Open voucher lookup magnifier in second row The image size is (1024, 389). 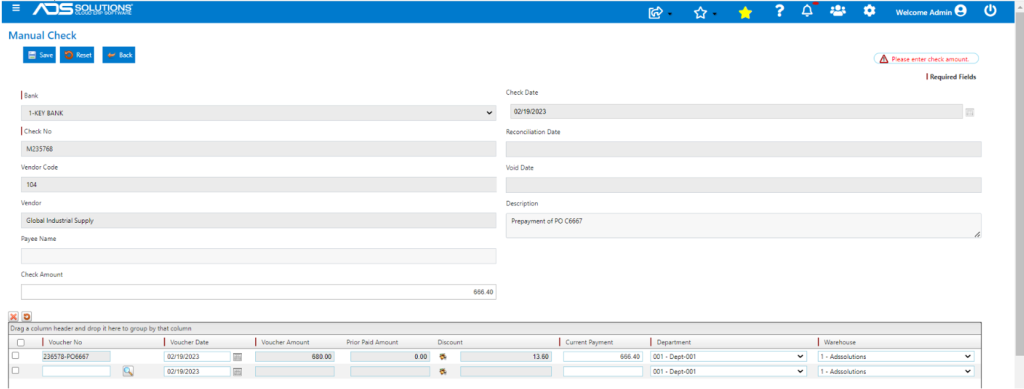coord(128,371)
